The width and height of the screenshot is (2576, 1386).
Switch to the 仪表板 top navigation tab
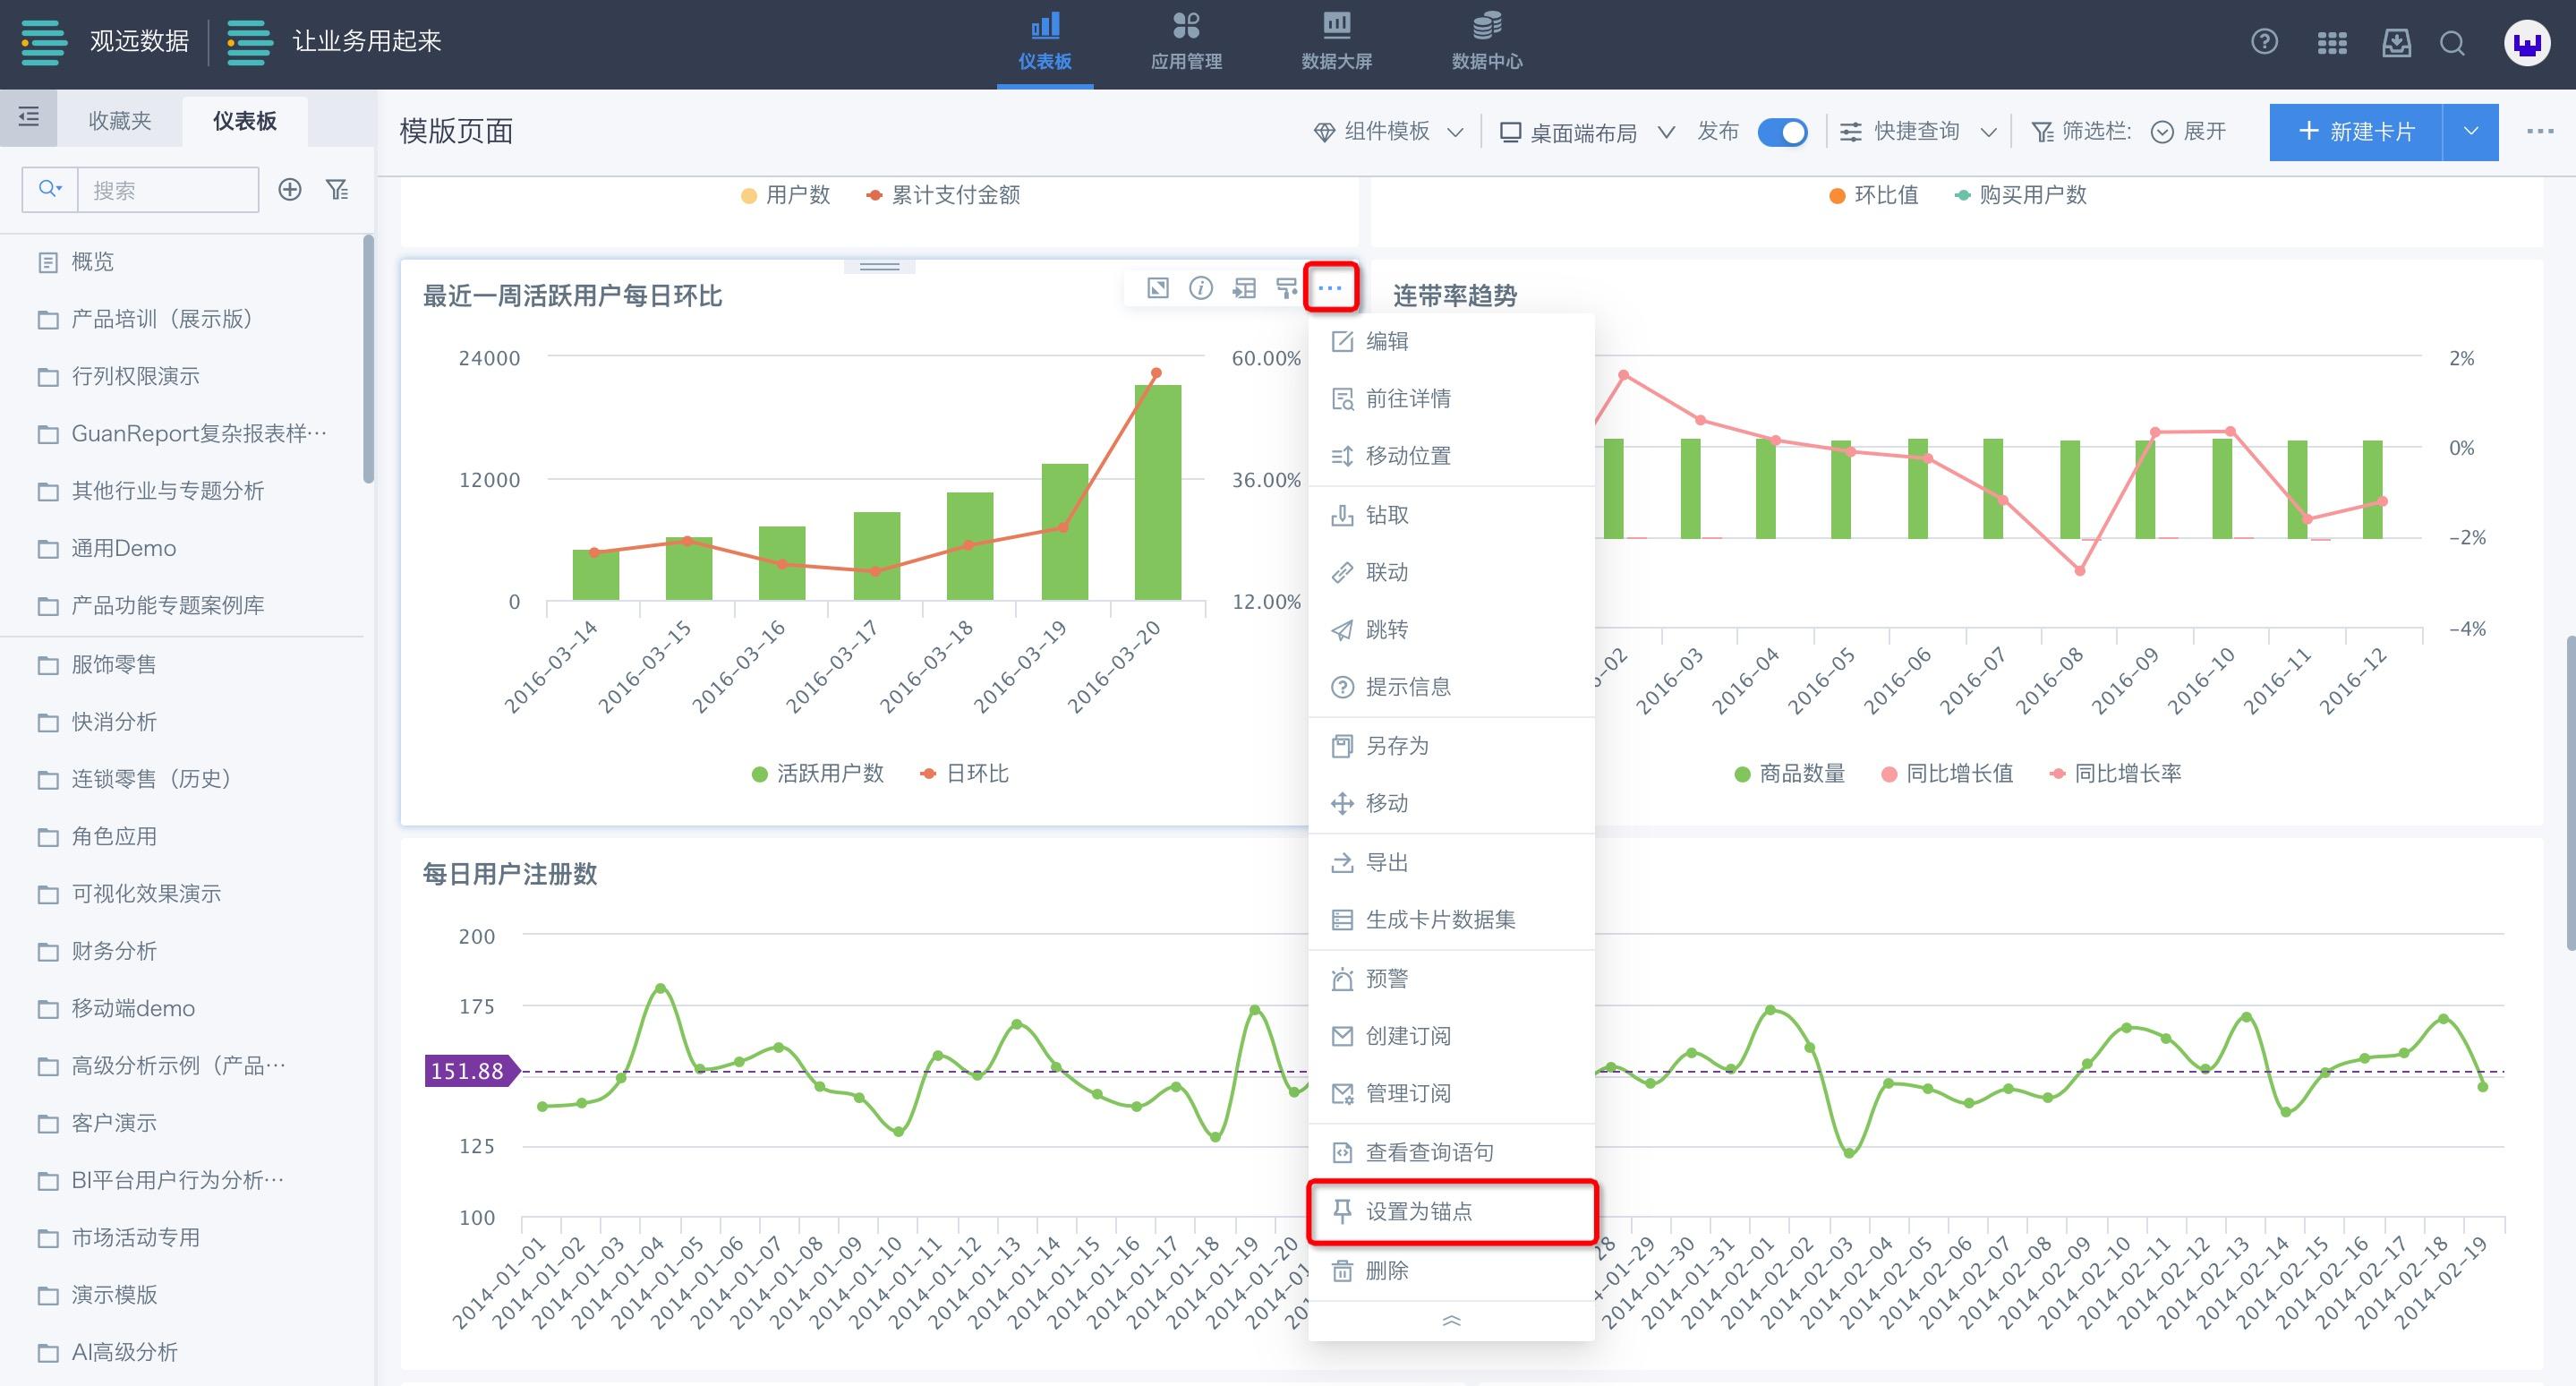(x=1045, y=44)
